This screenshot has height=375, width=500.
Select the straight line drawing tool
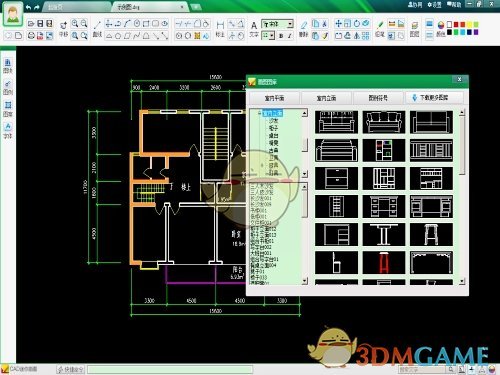(97, 24)
